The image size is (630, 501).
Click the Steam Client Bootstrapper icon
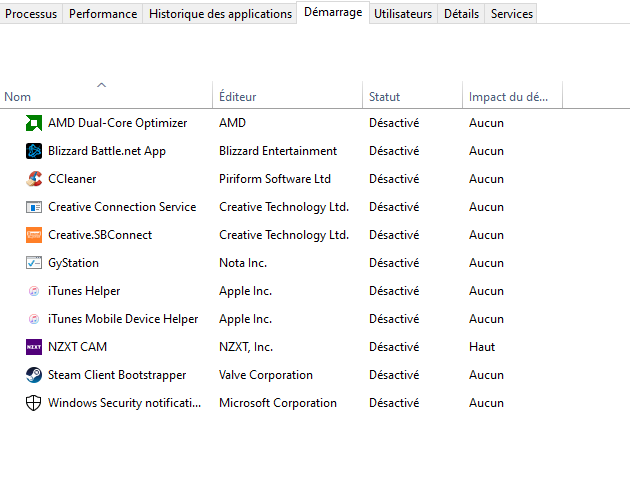tap(34, 375)
